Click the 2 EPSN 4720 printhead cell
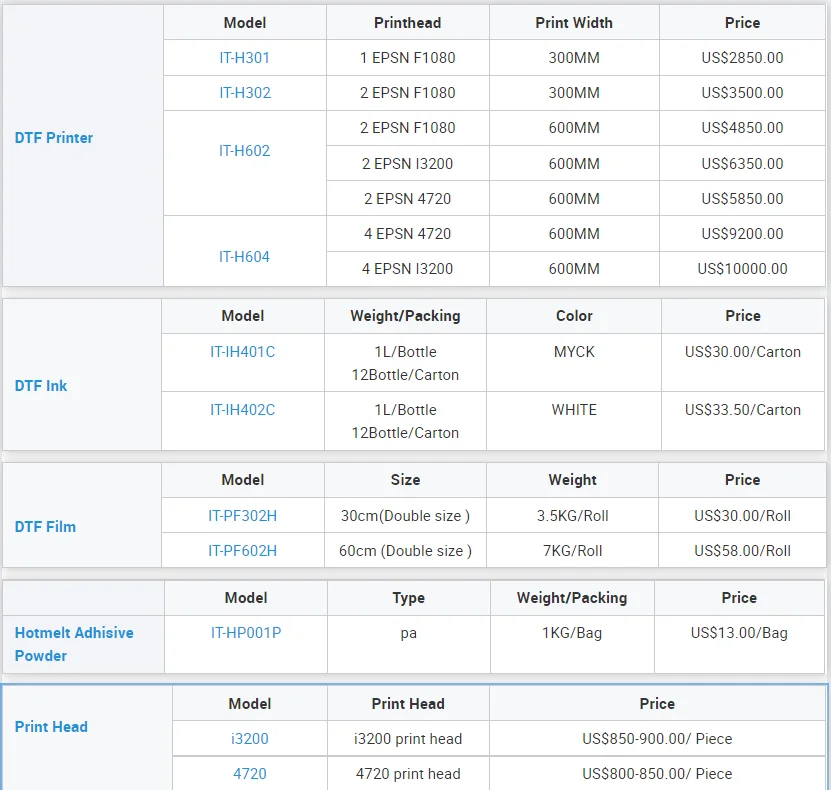Screen dimensions: 831x790 [x=408, y=199]
